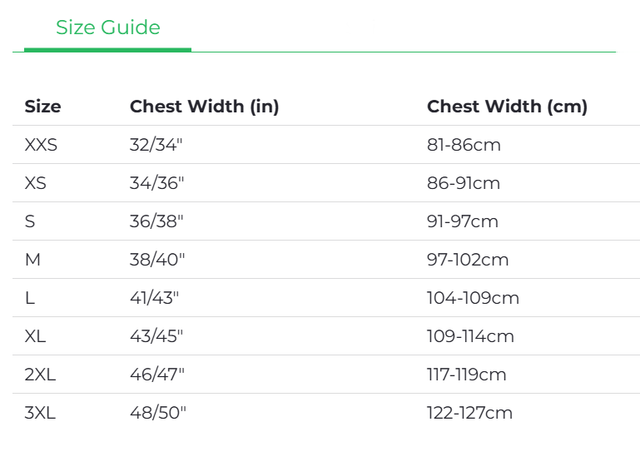Click the Chest Width (in) header
This screenshot has height=452, width=640.
204,106
